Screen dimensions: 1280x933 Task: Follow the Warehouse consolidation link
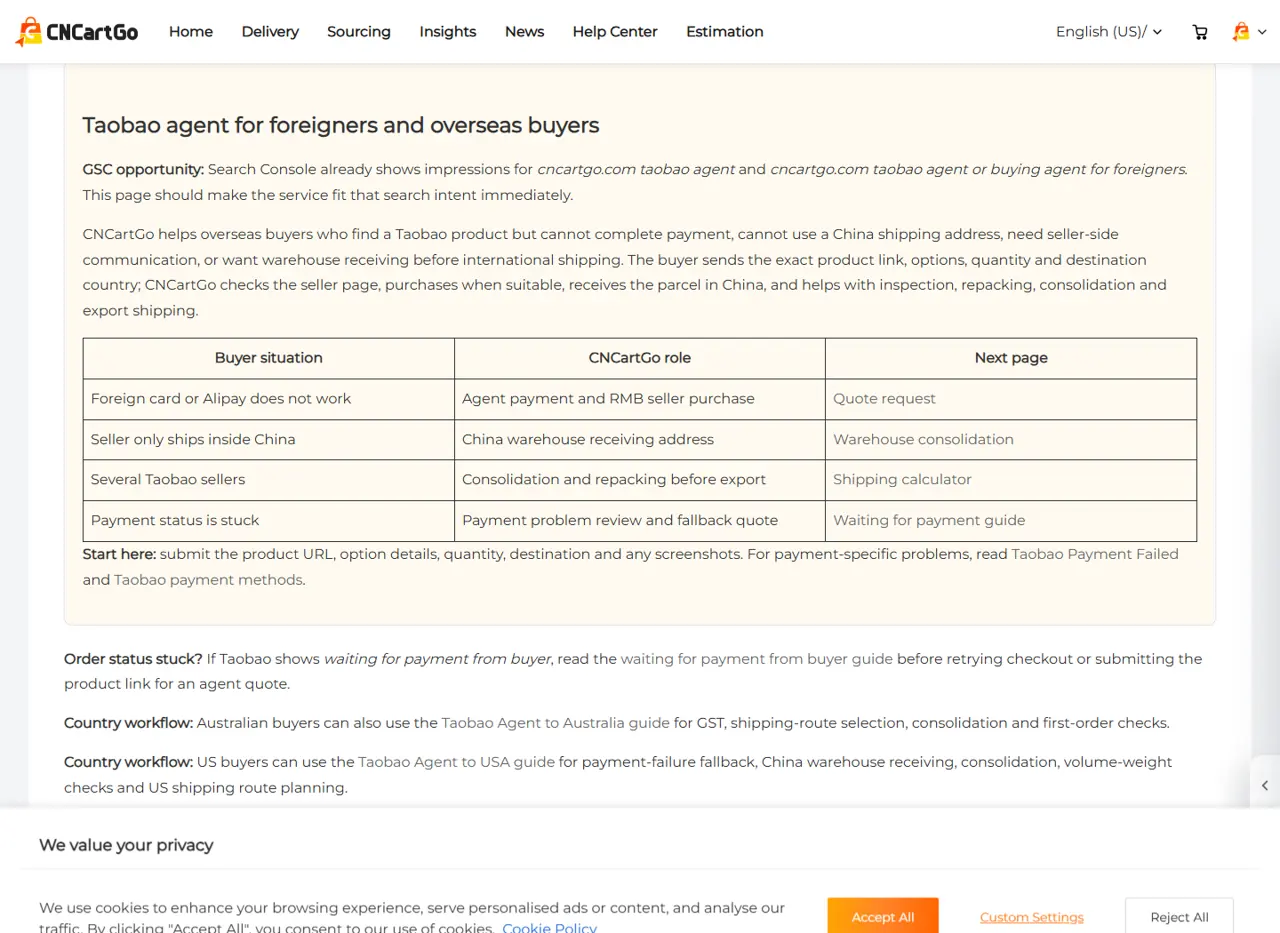(x=923, y=440)
